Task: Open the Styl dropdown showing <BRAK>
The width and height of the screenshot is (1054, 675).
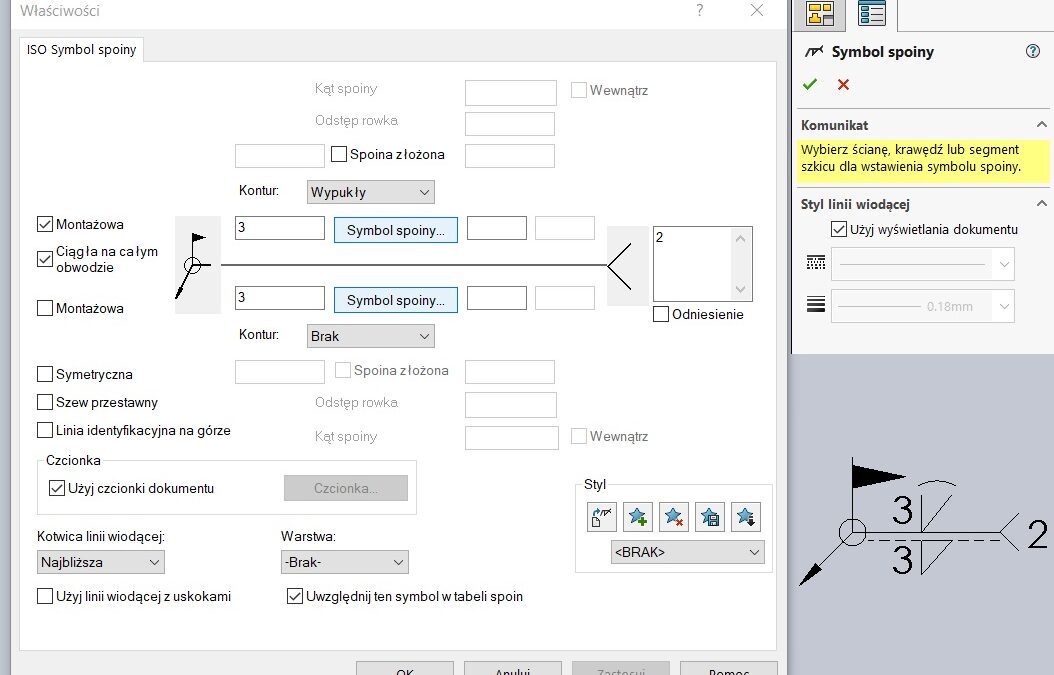Action: click(x=687, y=552)
